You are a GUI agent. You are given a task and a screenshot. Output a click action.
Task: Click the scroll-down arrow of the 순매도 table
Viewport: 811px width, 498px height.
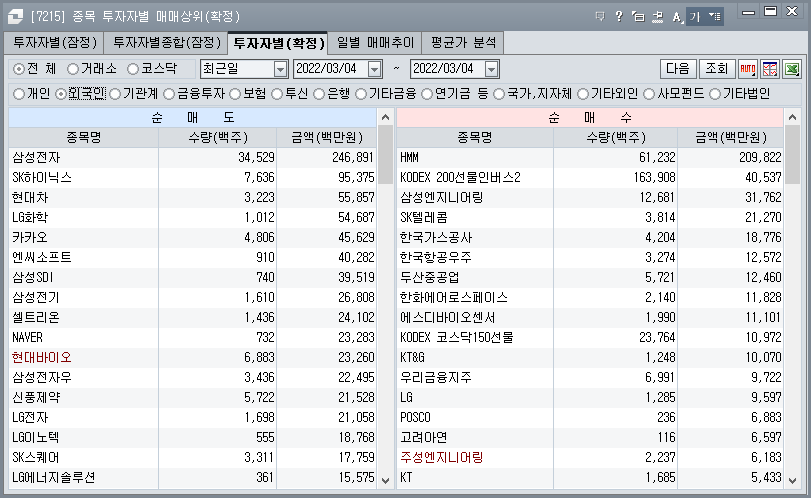(385, 480)
